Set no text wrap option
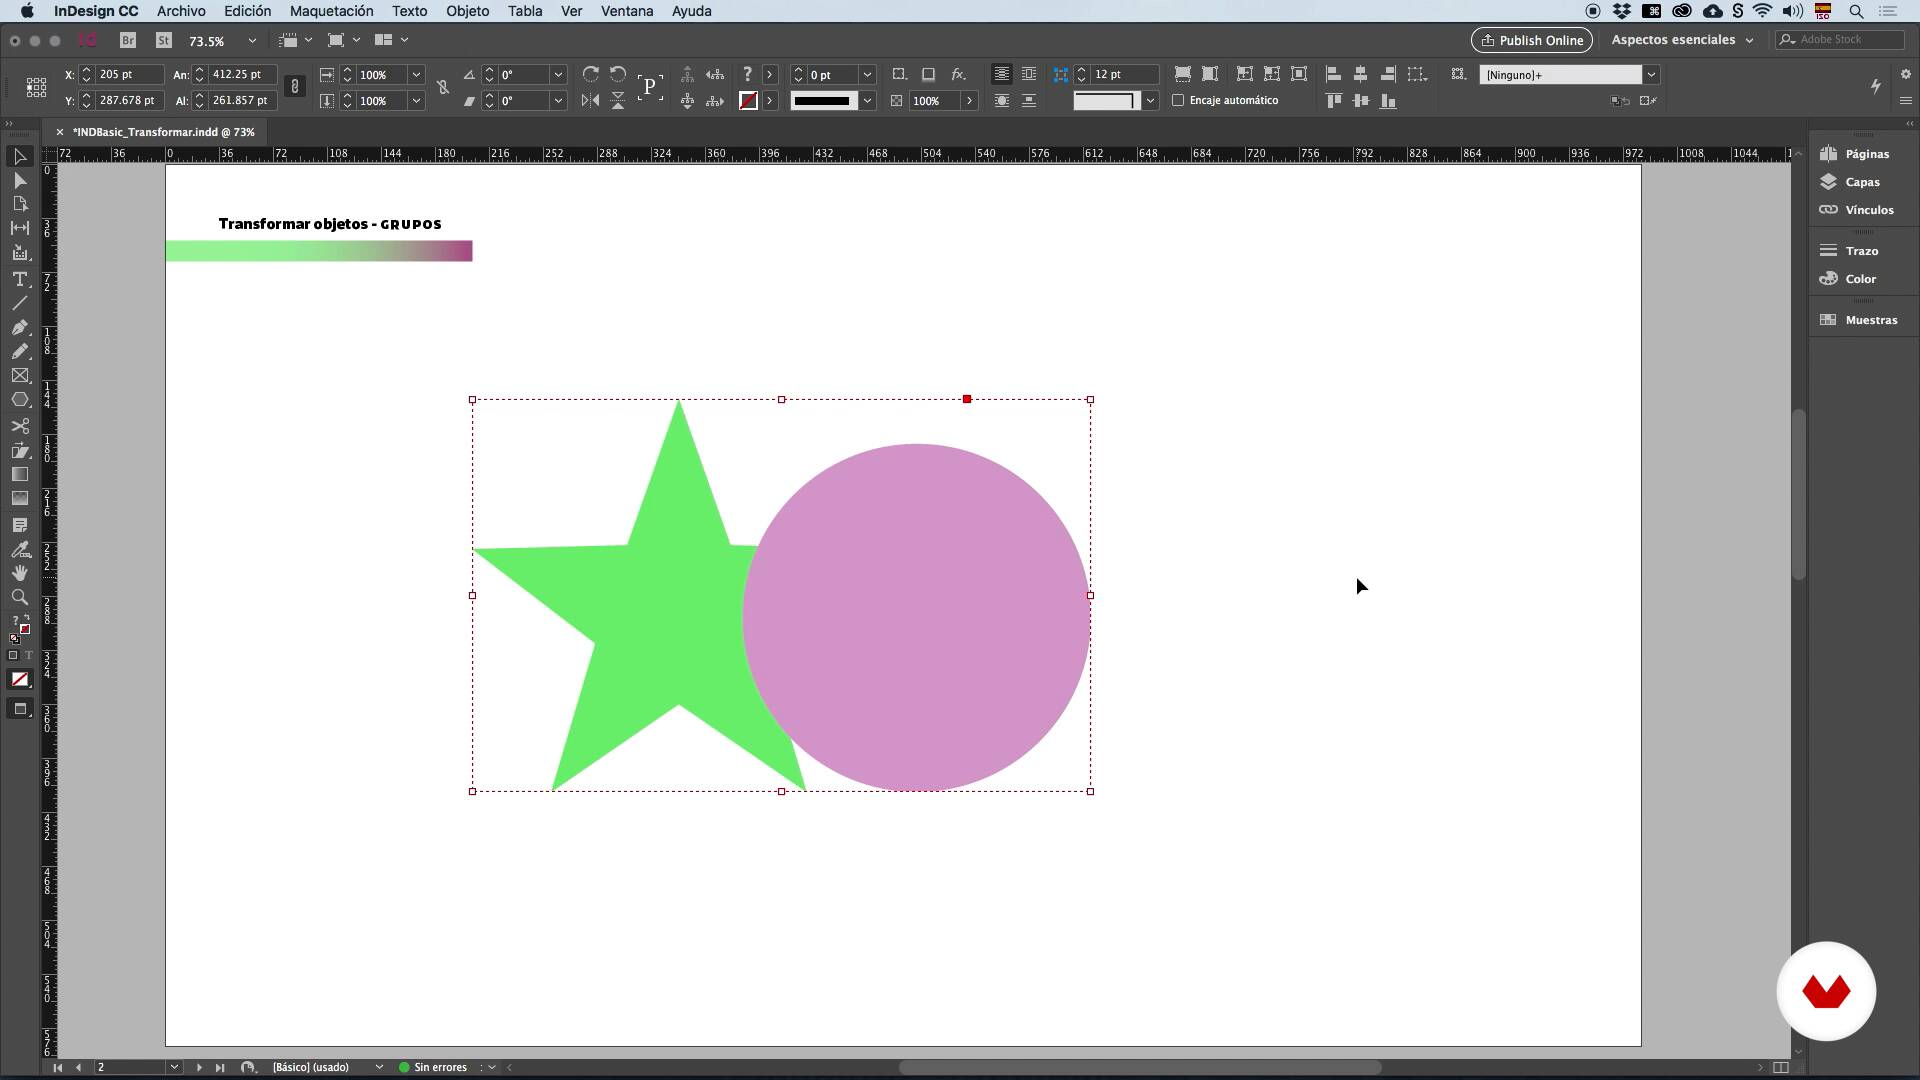The width and height of the screenshot is (1920, 1080). tap(1001, 75)
